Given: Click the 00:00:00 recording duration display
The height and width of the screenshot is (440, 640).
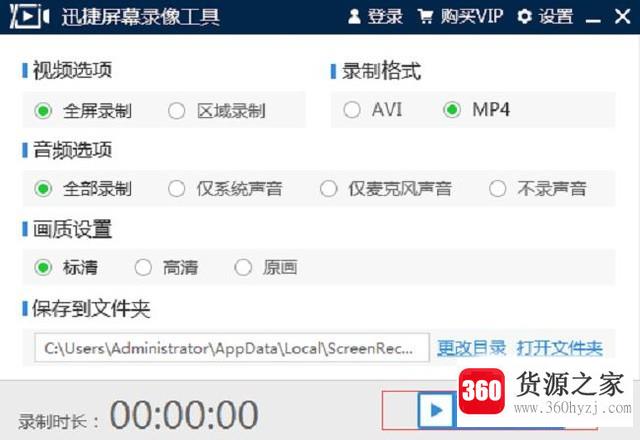Looking at the screenshot, I should tap(184, 415).
